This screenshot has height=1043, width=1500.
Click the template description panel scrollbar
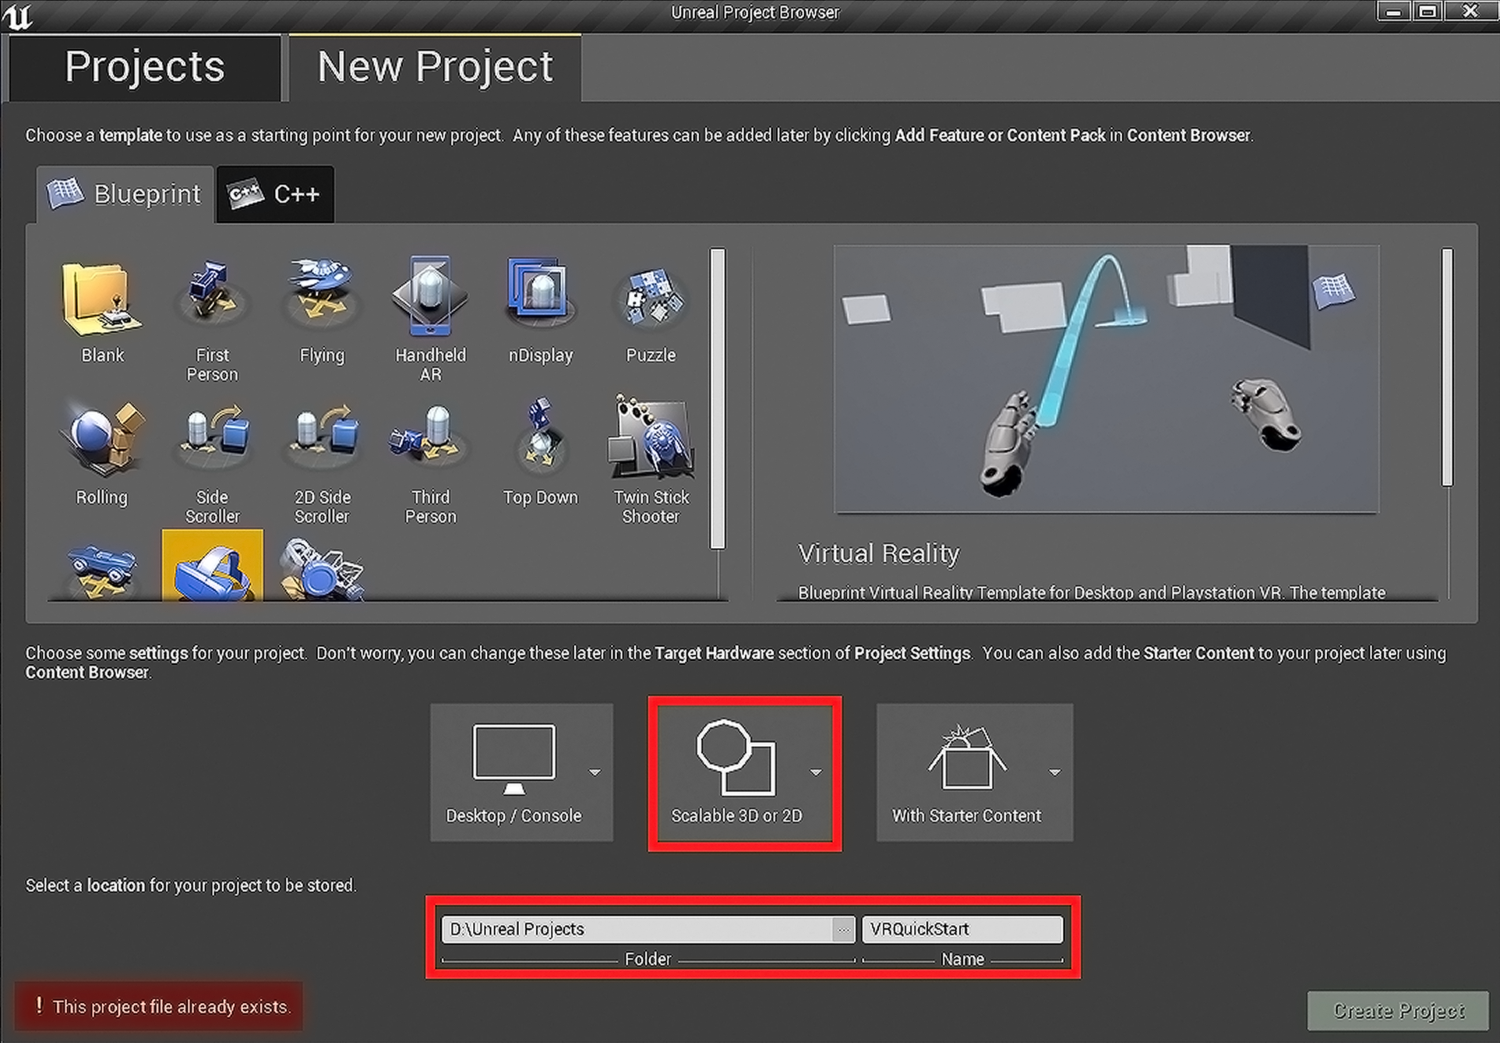pos(1447,368)
